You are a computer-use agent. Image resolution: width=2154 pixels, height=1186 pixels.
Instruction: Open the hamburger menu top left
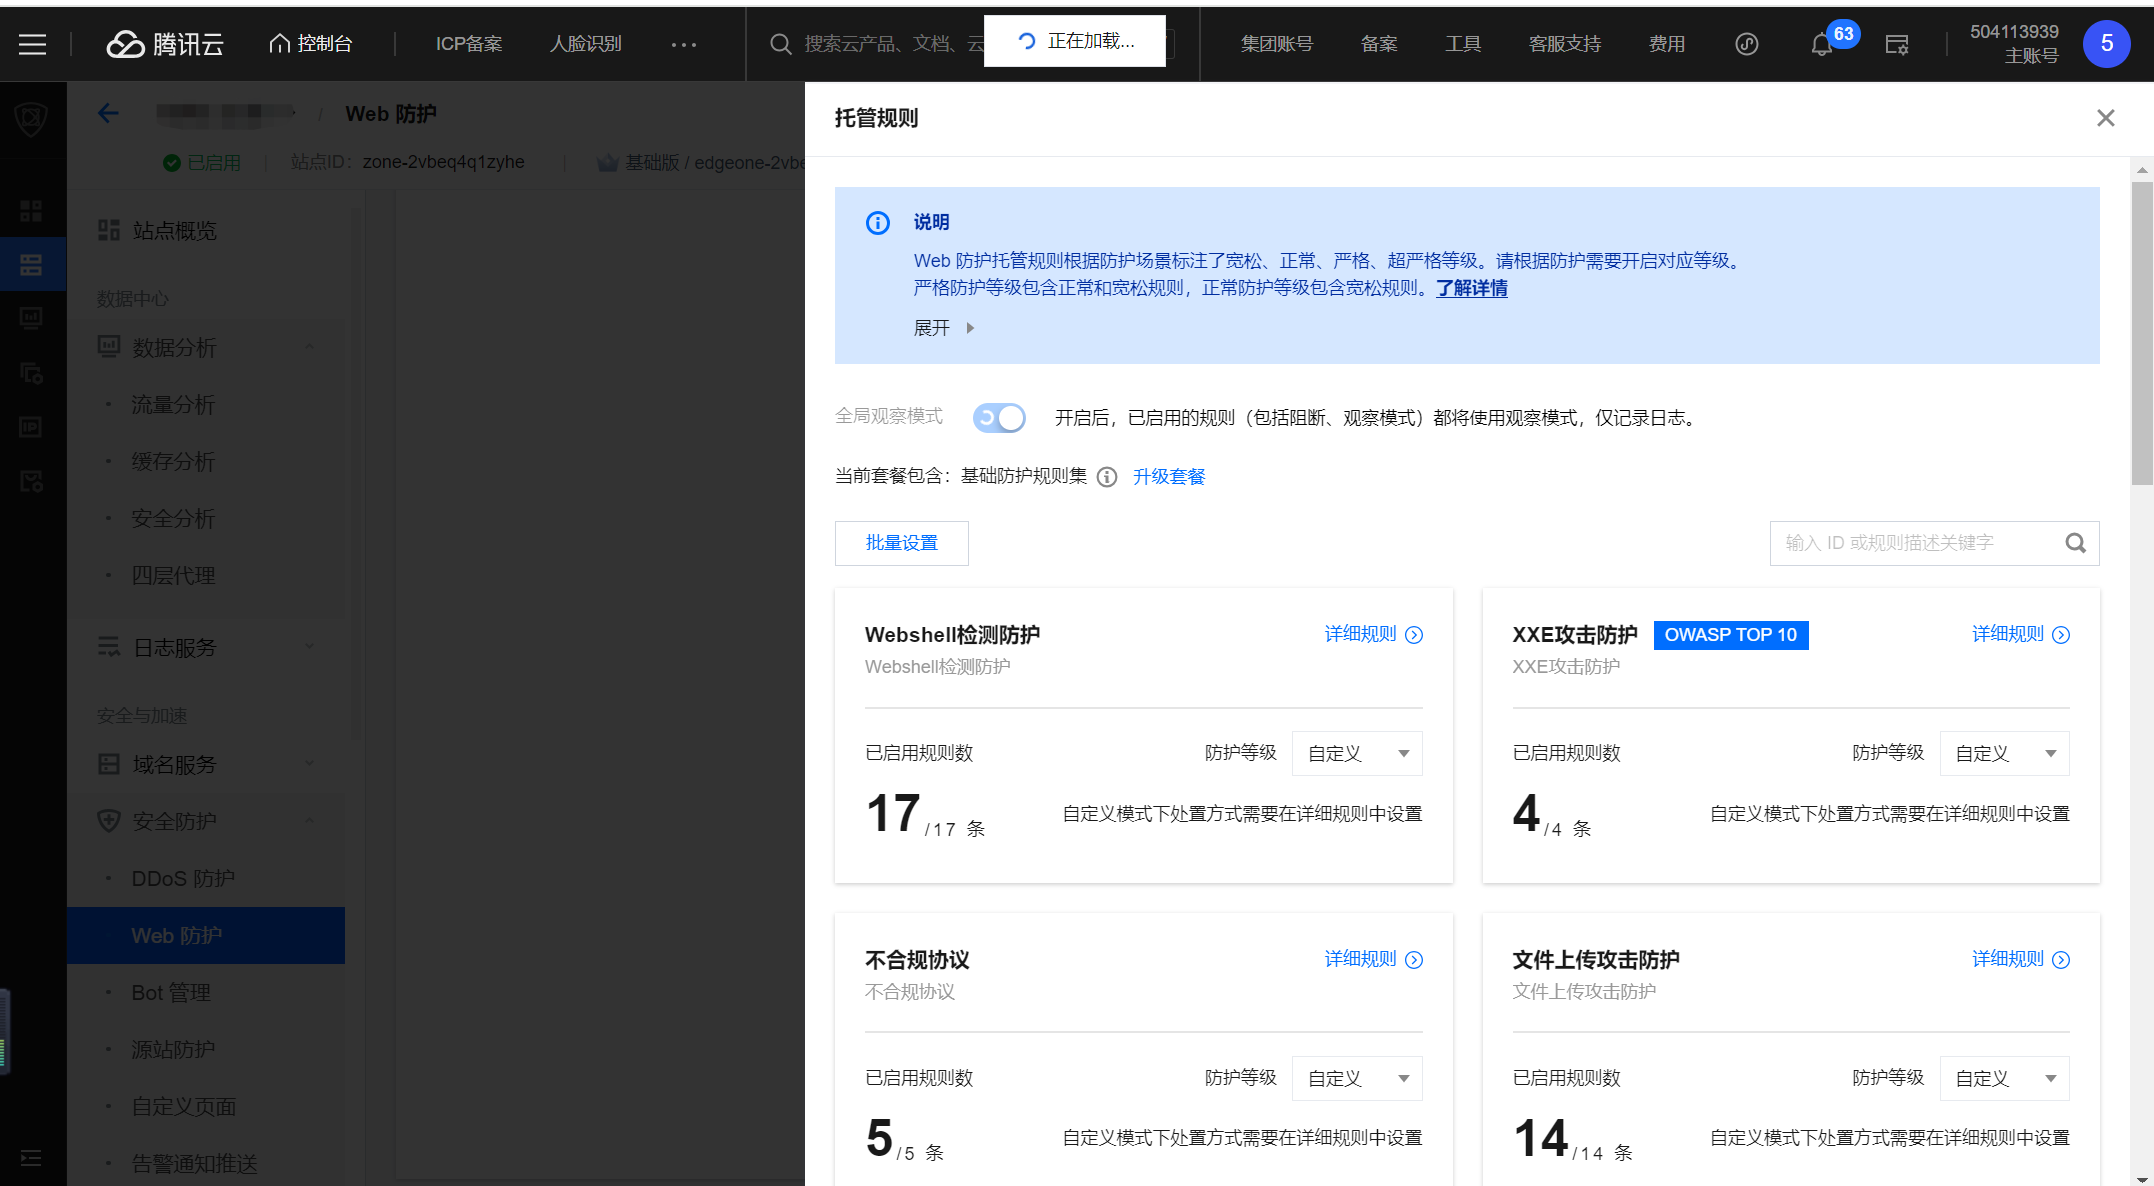[x=33, y=44]
